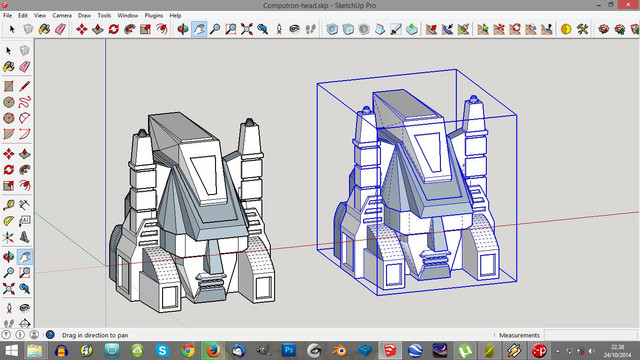Select the Rectangle tool in the left tool set
640x360 pixels.
pos(9,86)
